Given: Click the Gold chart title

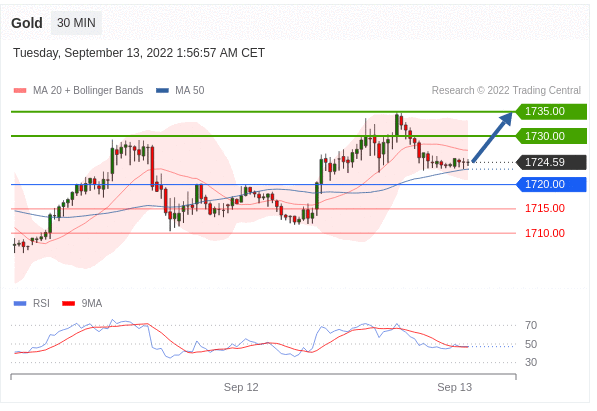Looking at the screenshot, I should point(27,23).
